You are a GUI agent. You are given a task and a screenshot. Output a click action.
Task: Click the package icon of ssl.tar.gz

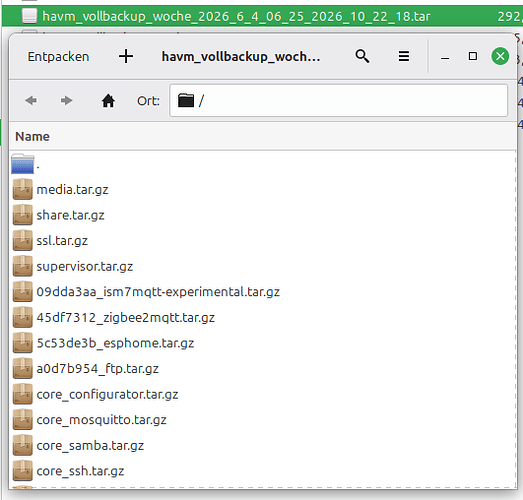(23, 240)
